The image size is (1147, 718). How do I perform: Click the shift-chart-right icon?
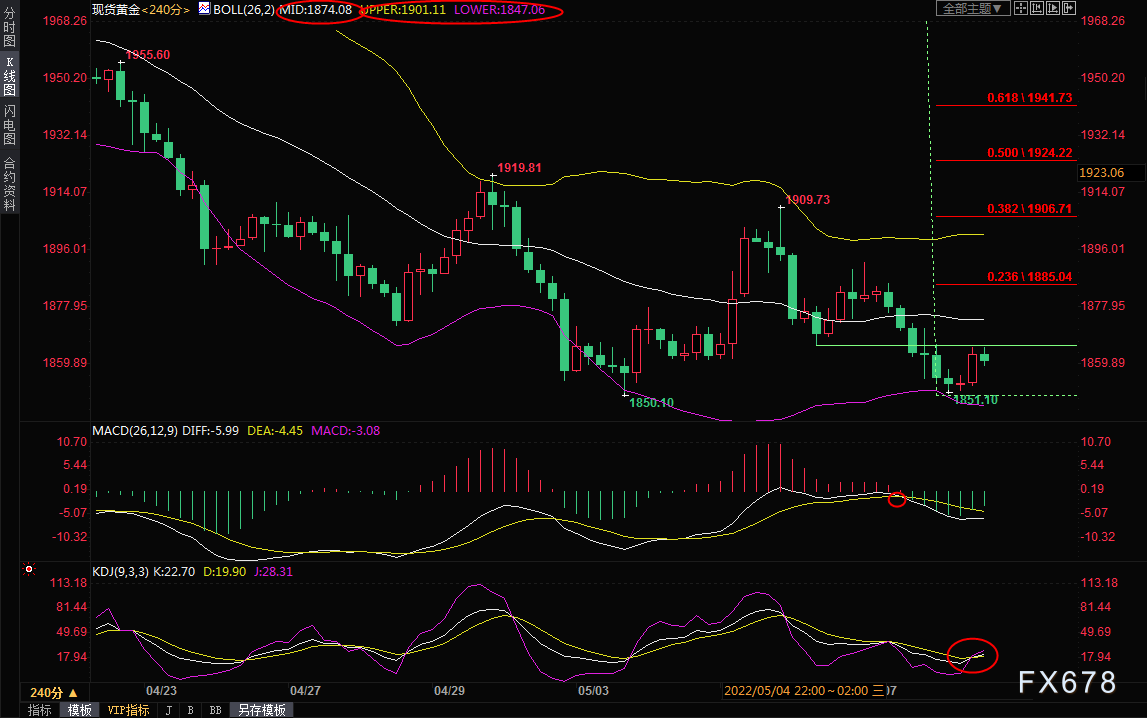point(1069,8)
